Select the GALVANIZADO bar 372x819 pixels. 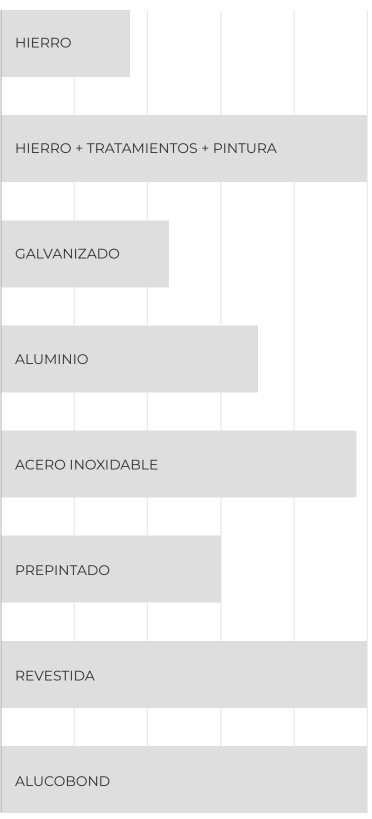pyautogui.click(x=85, y=254)
